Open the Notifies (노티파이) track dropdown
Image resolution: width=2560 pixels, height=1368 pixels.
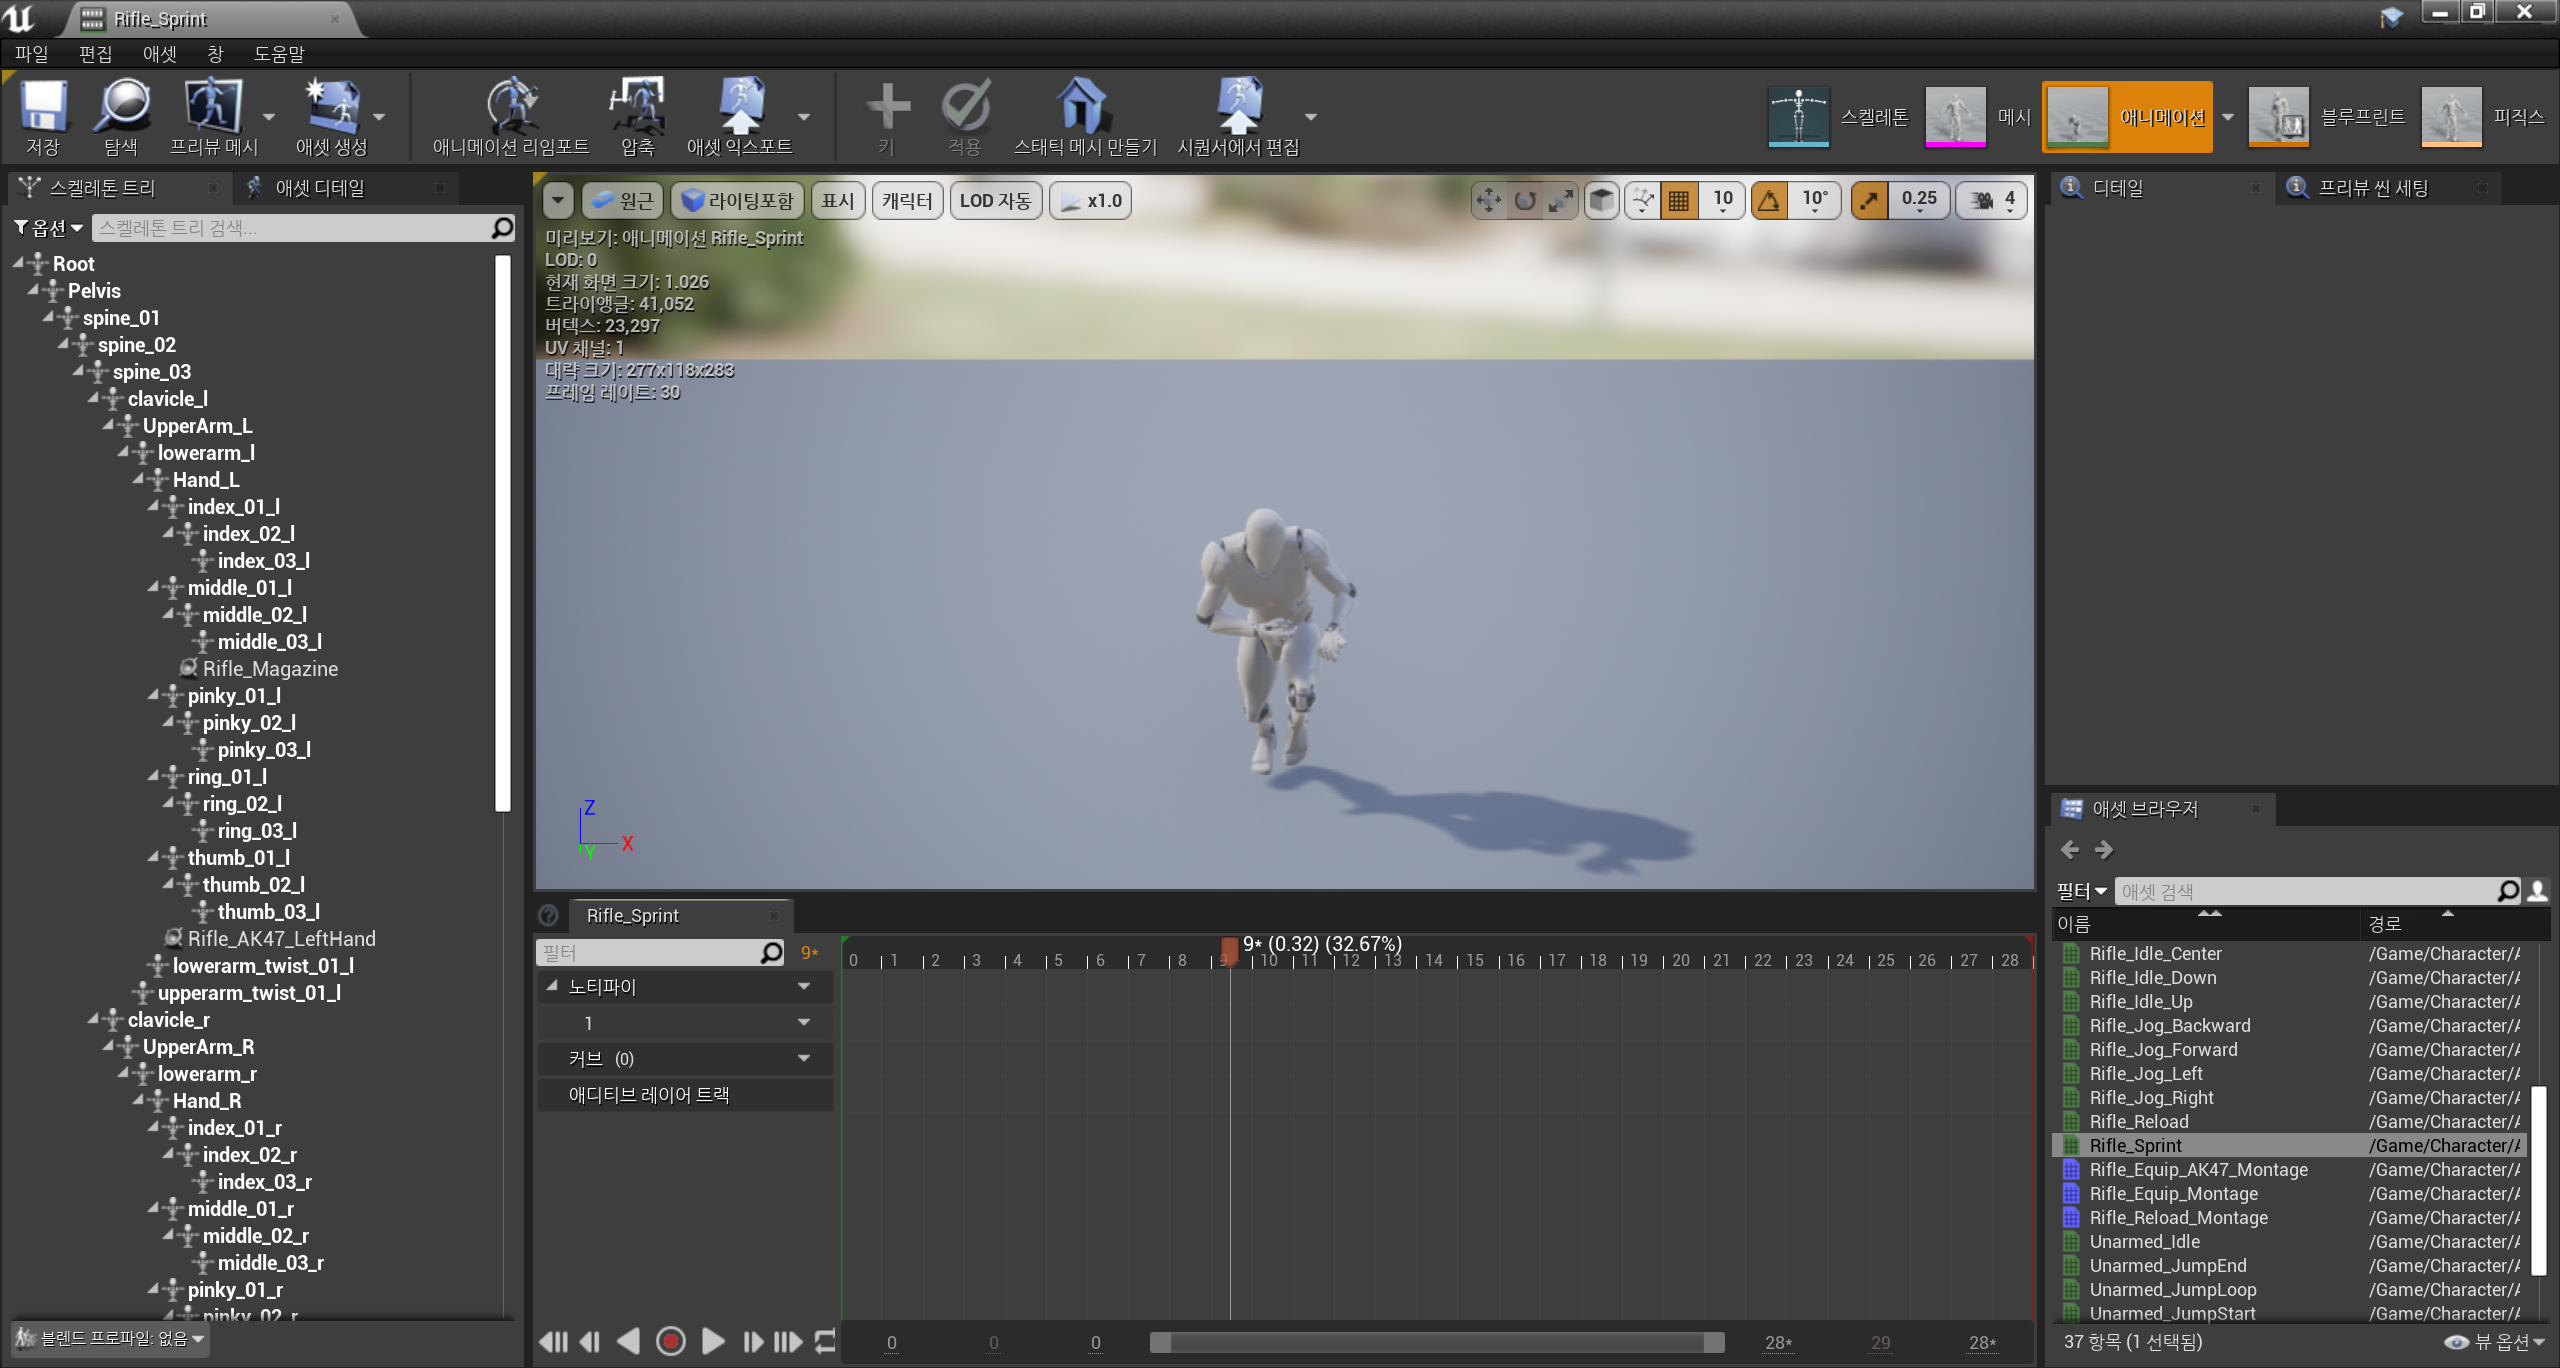tap(803, 987)
